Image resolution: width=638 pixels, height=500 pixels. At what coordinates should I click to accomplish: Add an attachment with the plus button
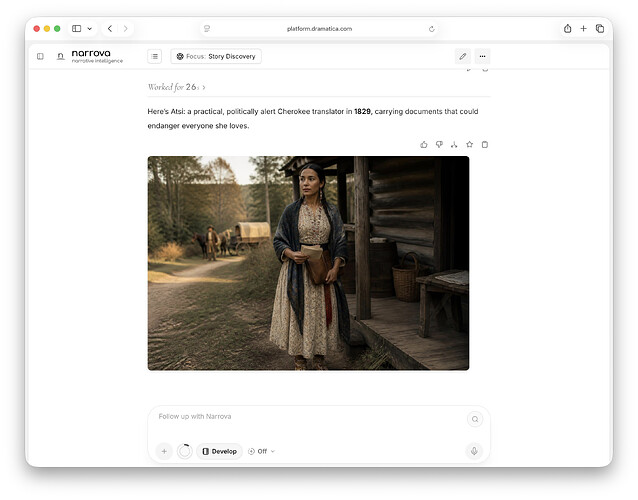point(164,451)
